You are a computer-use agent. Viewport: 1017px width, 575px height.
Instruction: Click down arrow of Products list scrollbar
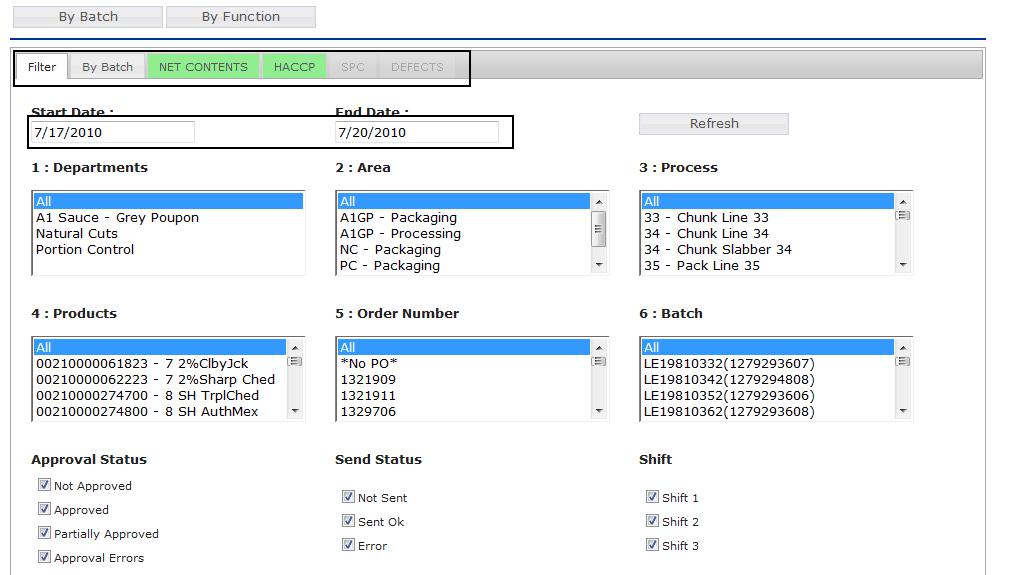click(295, 411)
